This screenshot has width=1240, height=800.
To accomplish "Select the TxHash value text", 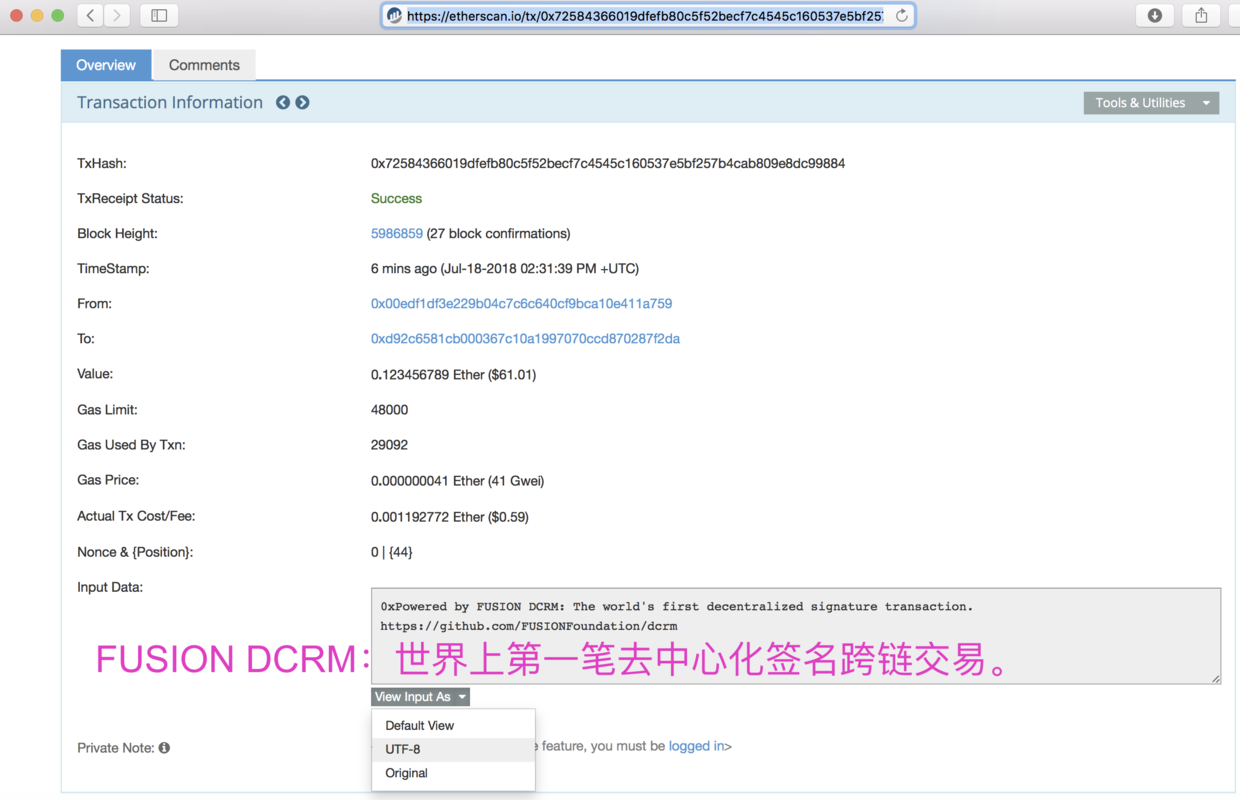I will 608,164.
